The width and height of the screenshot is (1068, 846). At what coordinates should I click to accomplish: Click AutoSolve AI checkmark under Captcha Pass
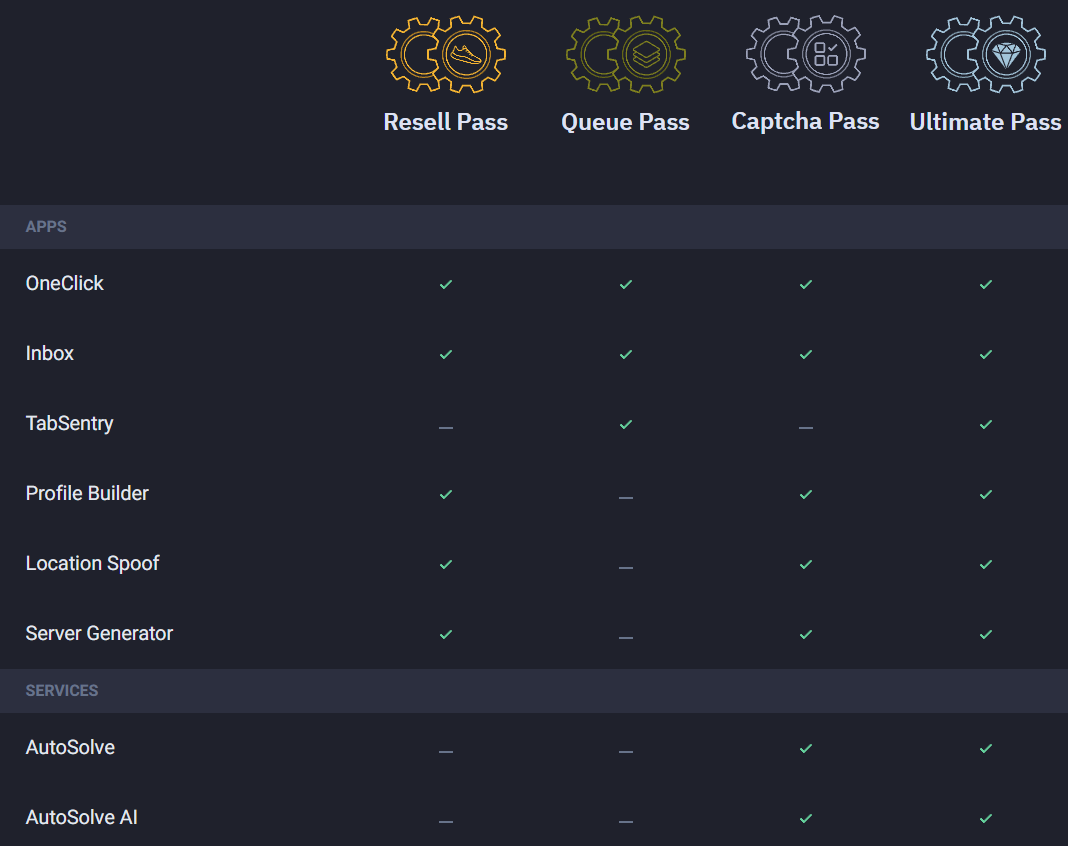806,819
